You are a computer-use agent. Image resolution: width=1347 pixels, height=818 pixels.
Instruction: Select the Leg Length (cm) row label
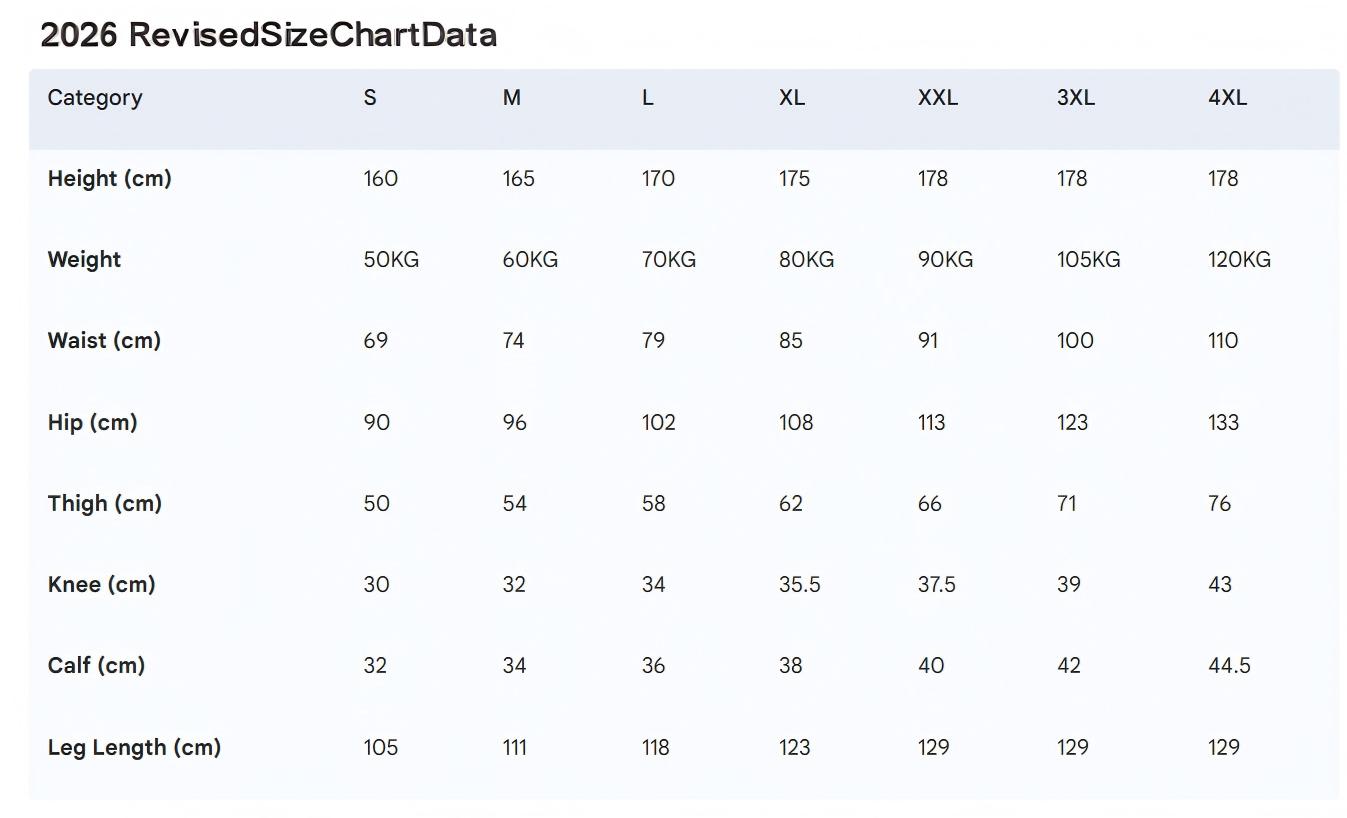tap(134, 747)
